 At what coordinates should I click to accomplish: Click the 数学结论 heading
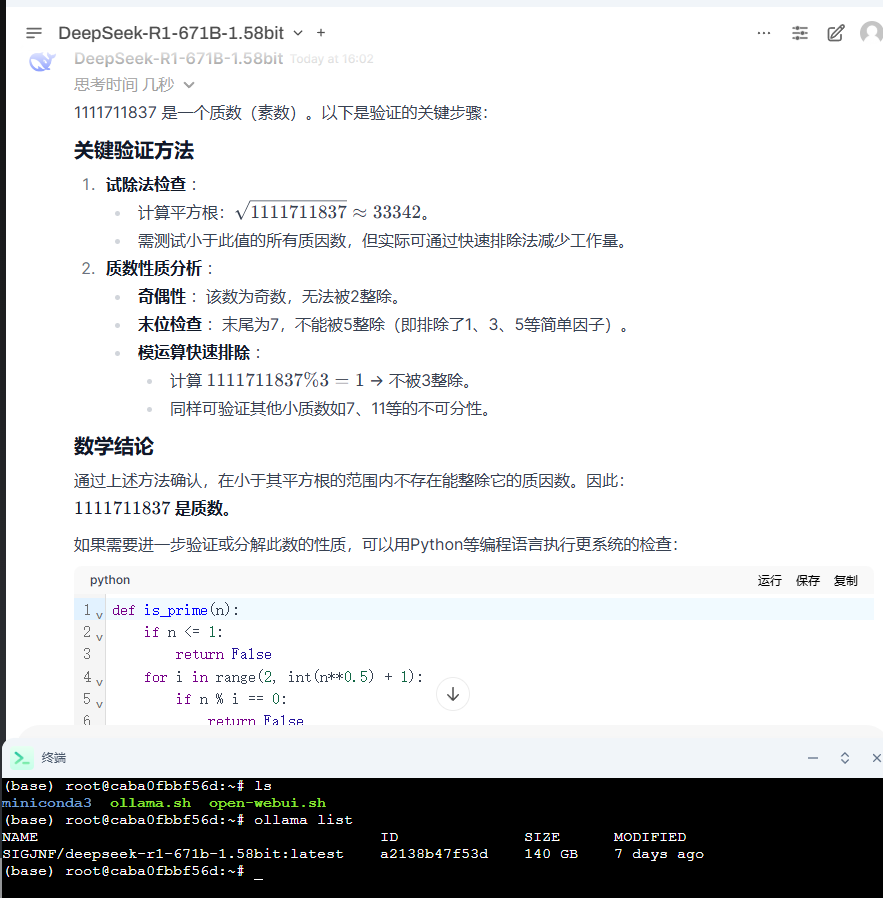point(113,446)
